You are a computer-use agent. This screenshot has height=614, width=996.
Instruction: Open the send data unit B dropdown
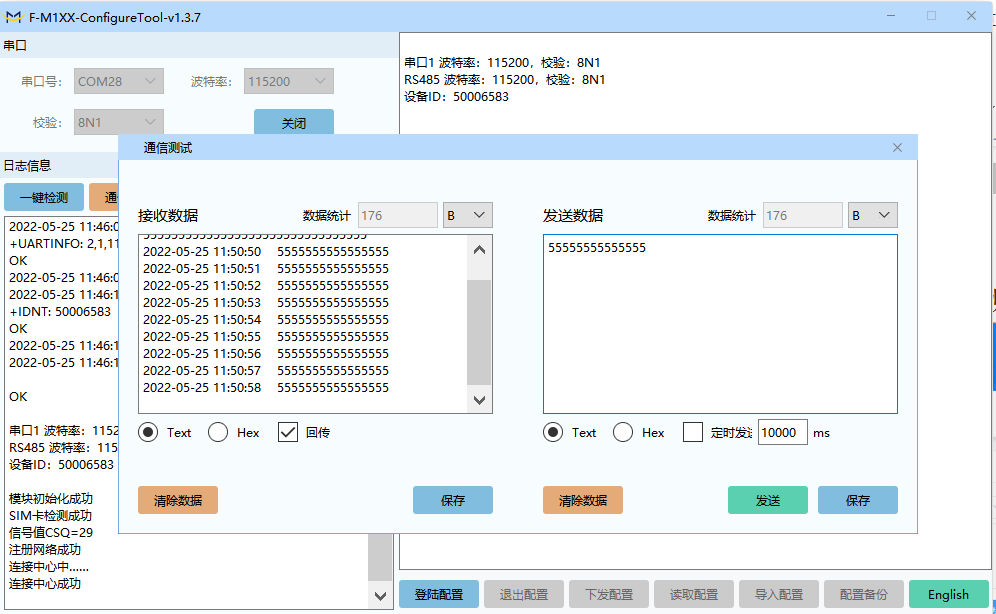[x=873, y=215]
